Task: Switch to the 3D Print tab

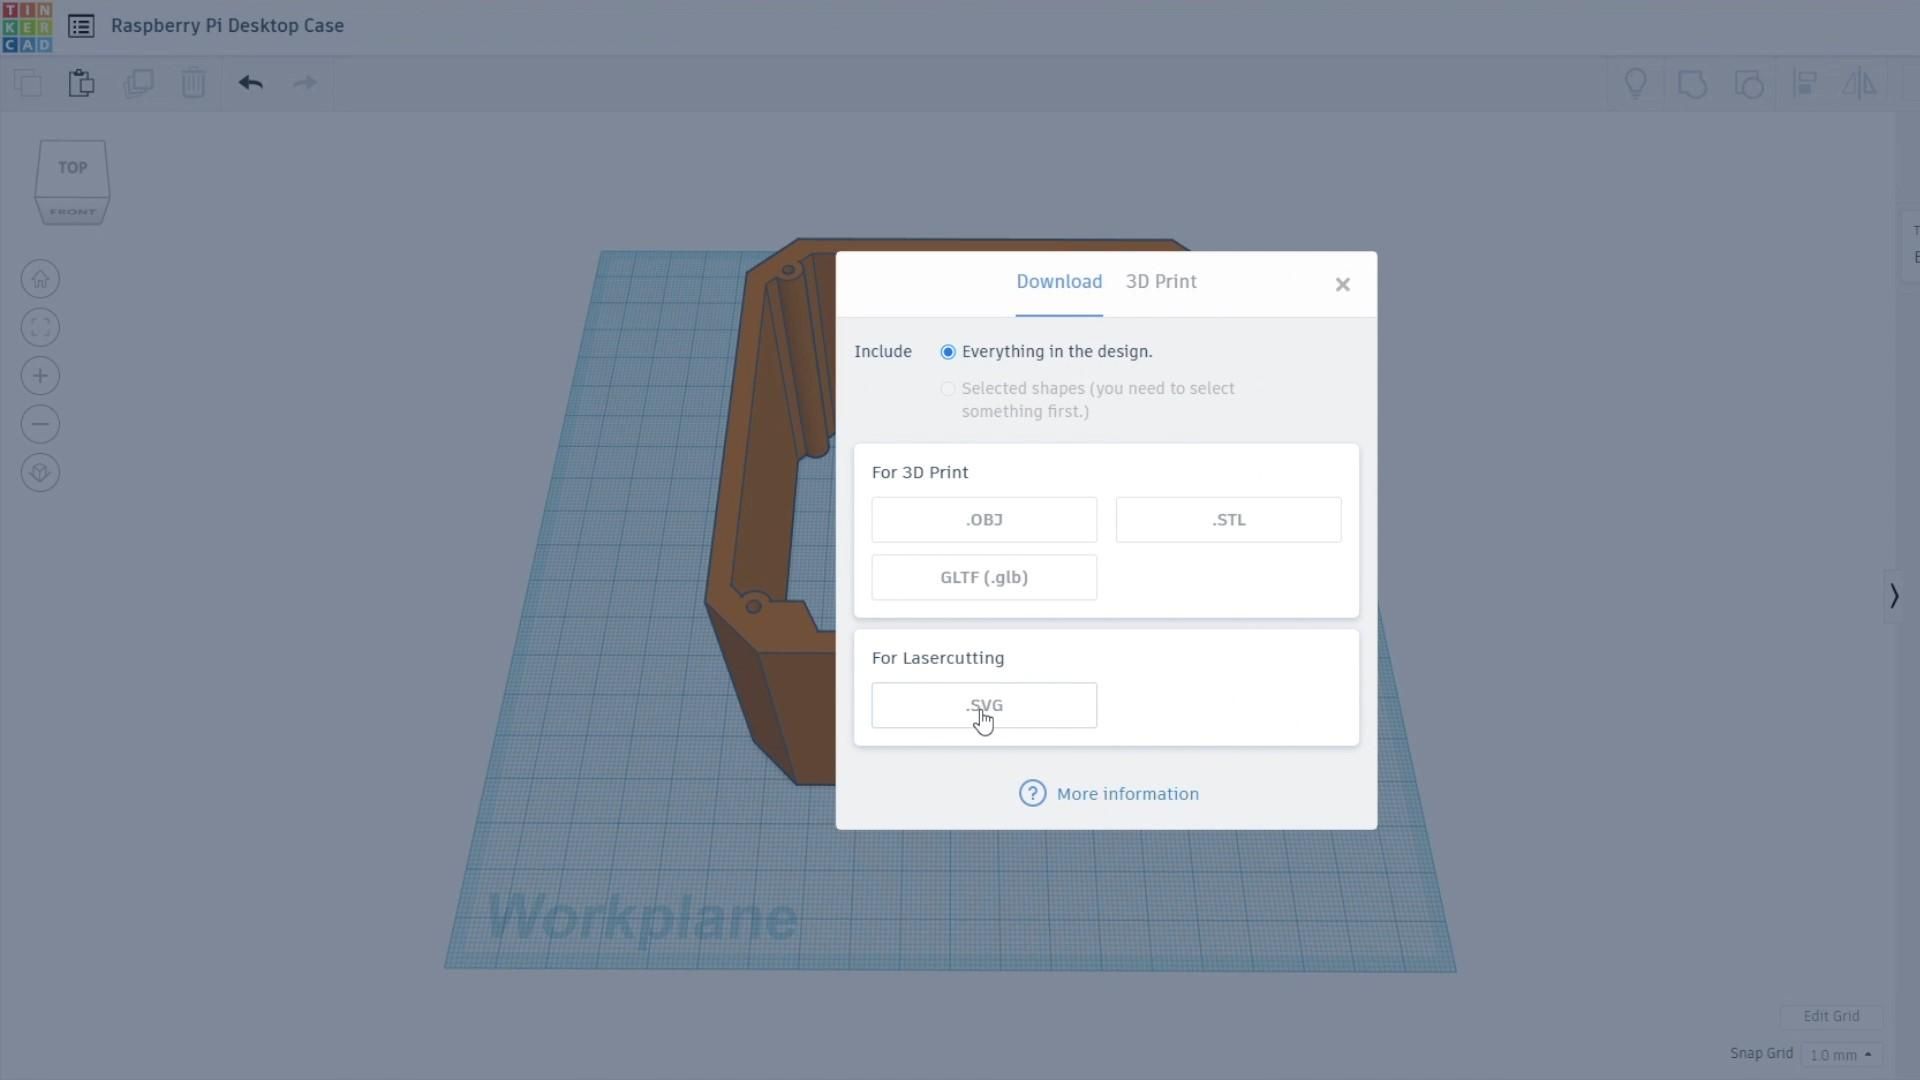Action: coord(1161,282)
